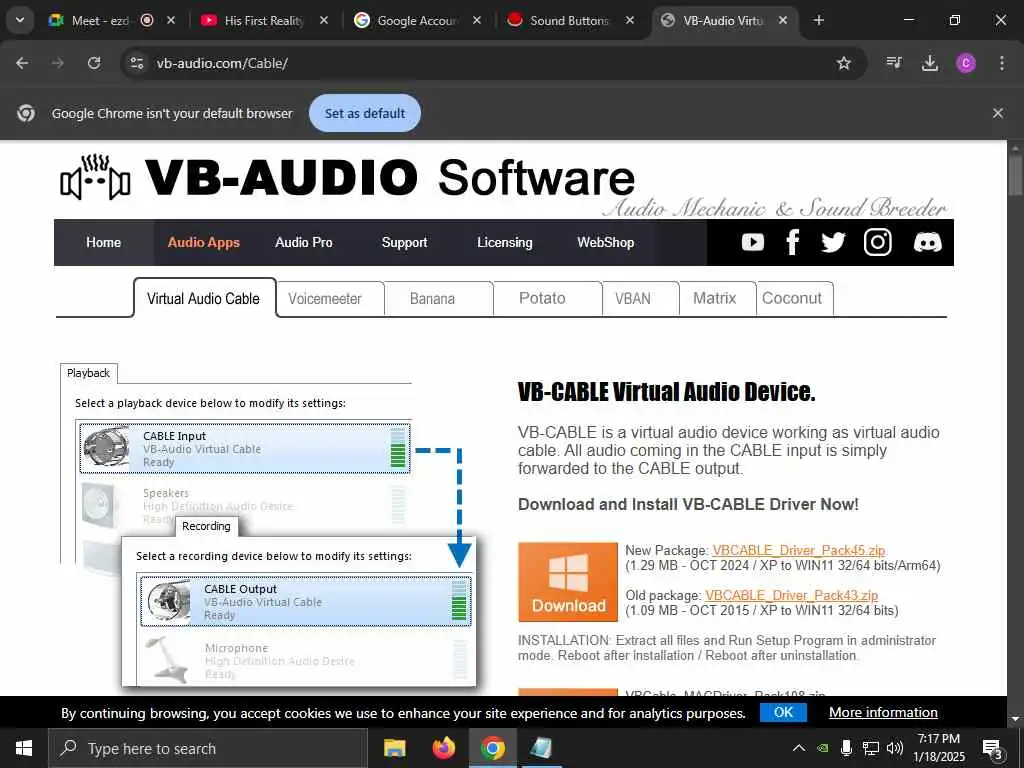Bookmark this page with the star icon
Viewport: 1024px width, 768px height.
[x=844, y=63]
